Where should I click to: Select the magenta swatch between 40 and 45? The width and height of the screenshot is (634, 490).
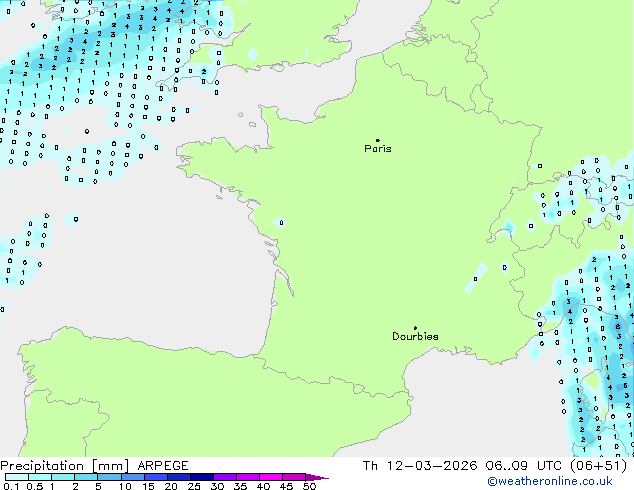pyautogui.click(x=271, y=477)
